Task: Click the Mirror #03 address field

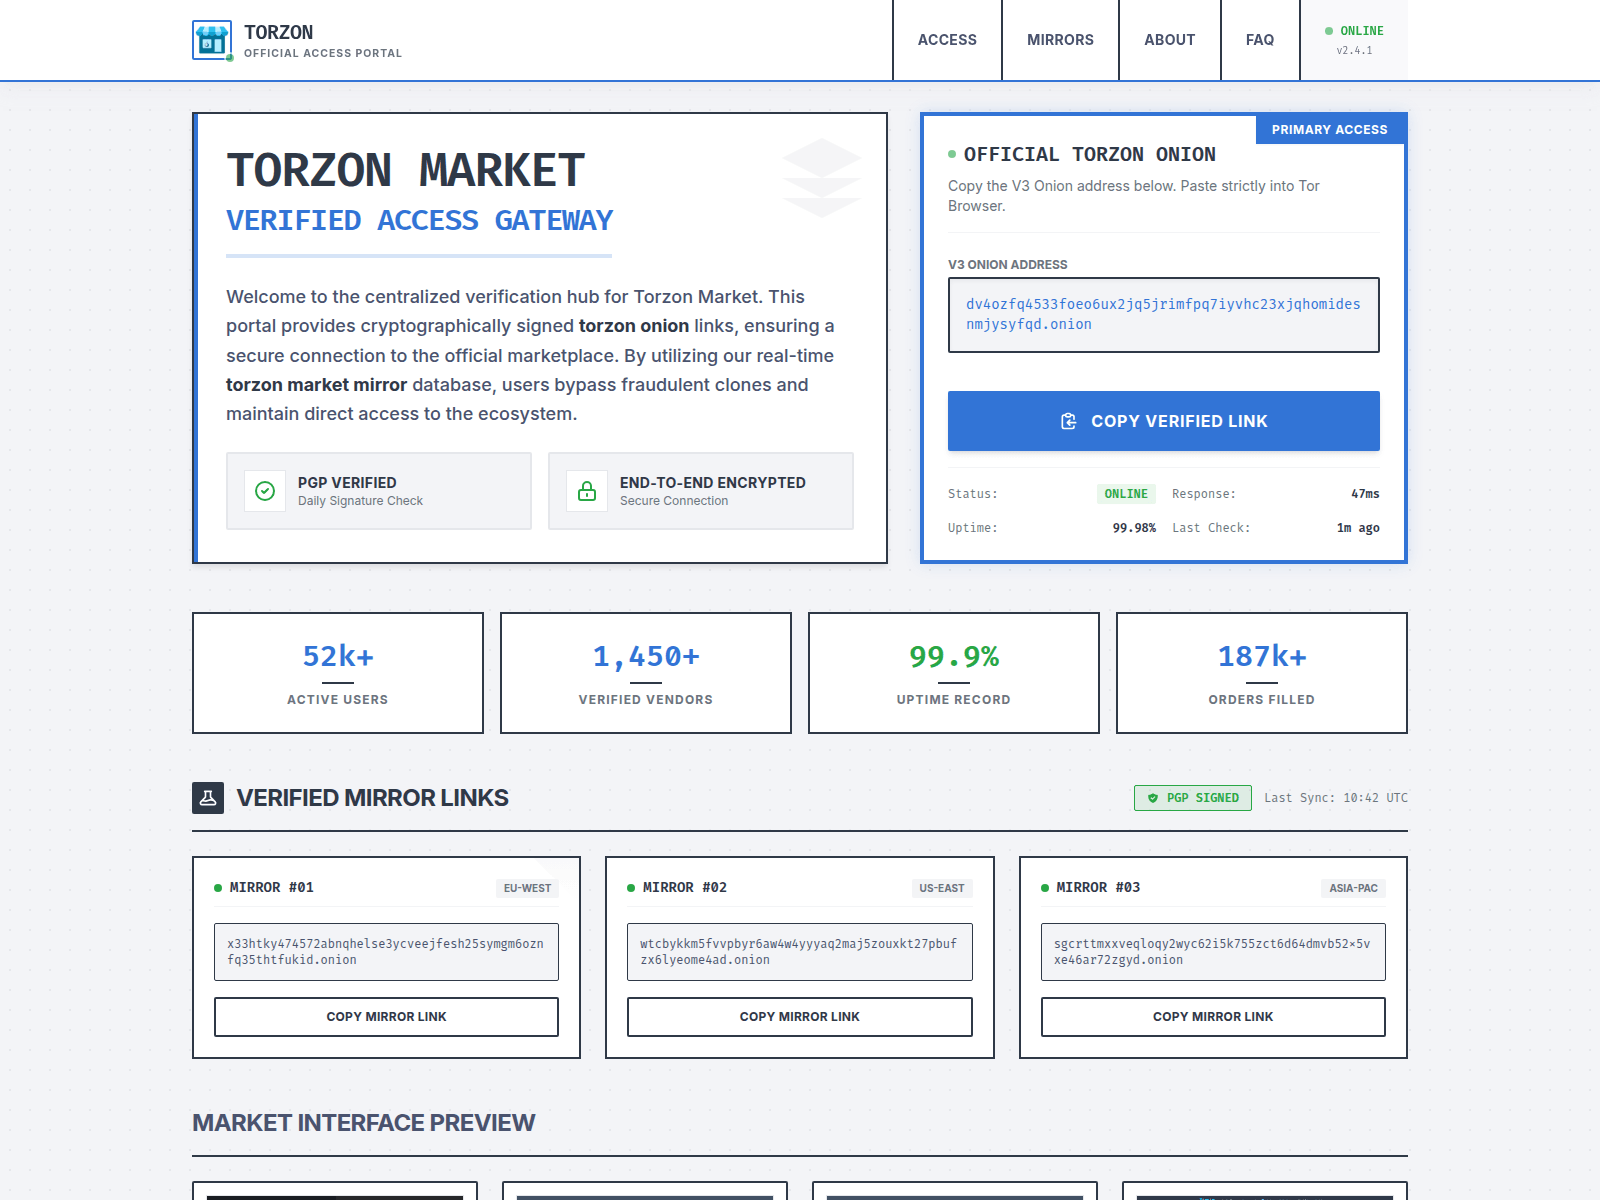Action: tap(1212, 952)
